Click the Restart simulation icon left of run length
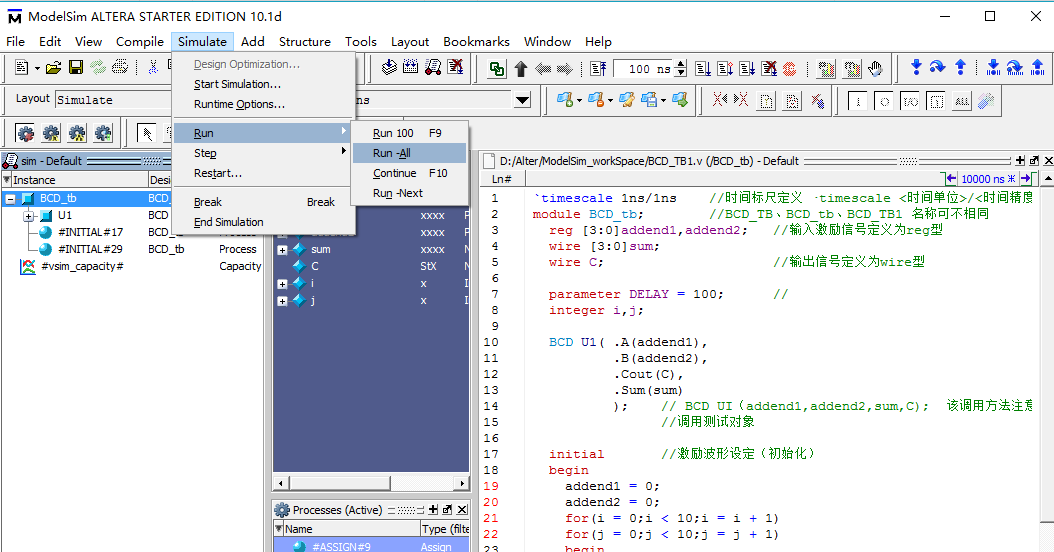Screen dimensions: 1054x552 pyautogui.click(x=598, y=69)
